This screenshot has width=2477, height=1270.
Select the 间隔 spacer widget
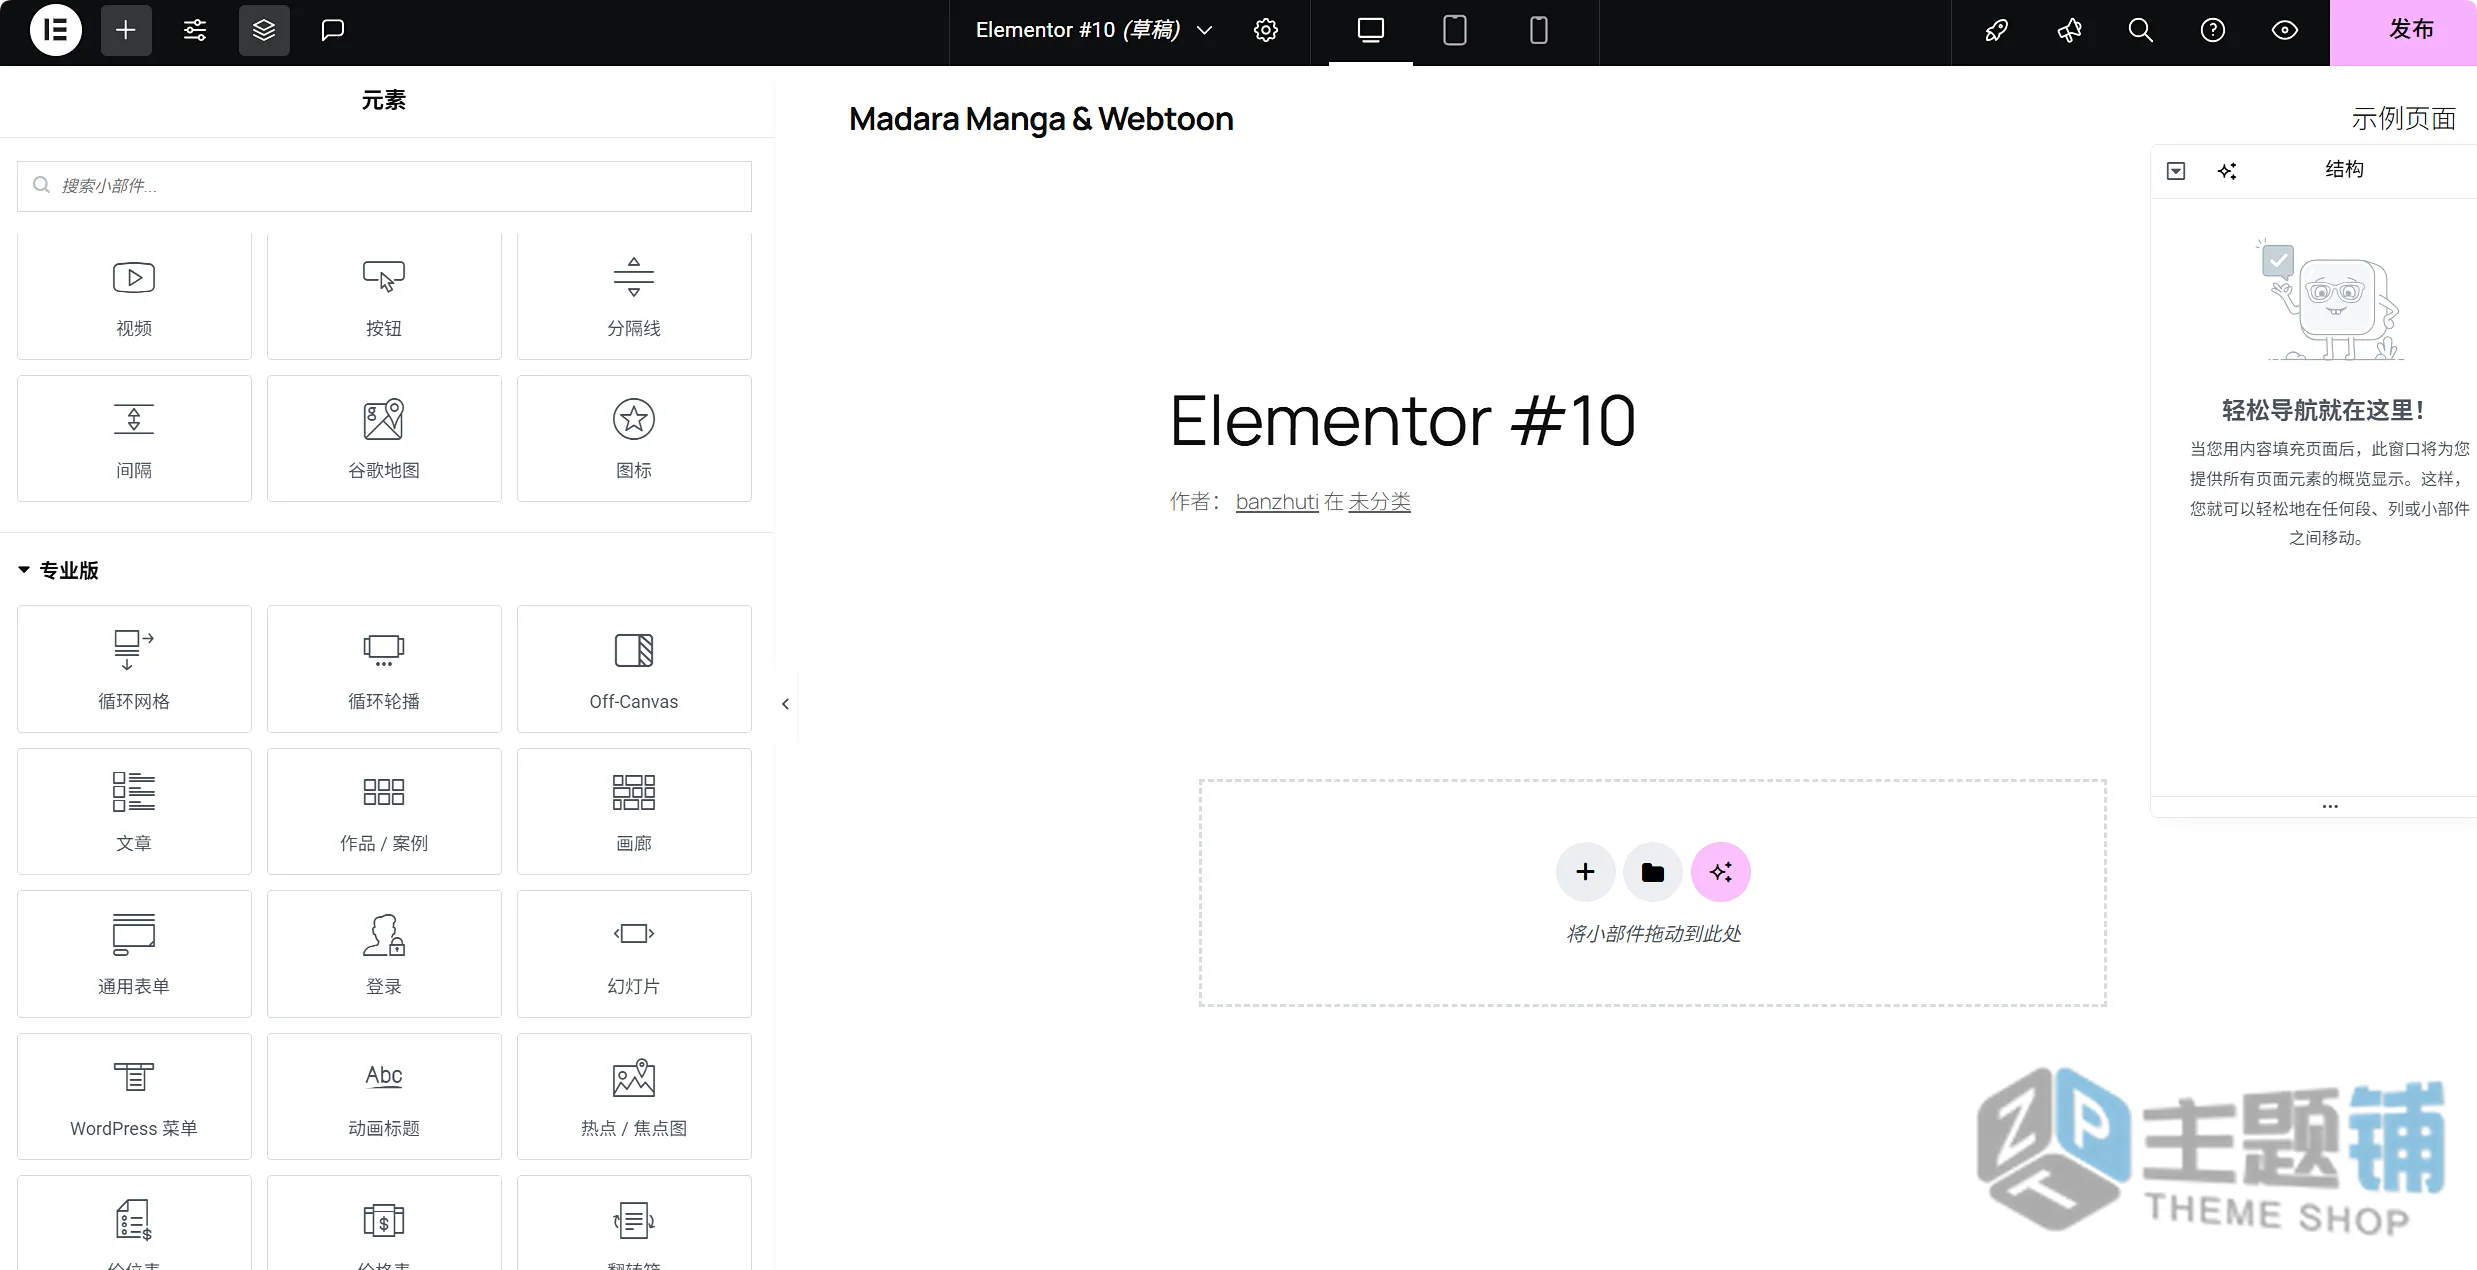tap(134, 438)
